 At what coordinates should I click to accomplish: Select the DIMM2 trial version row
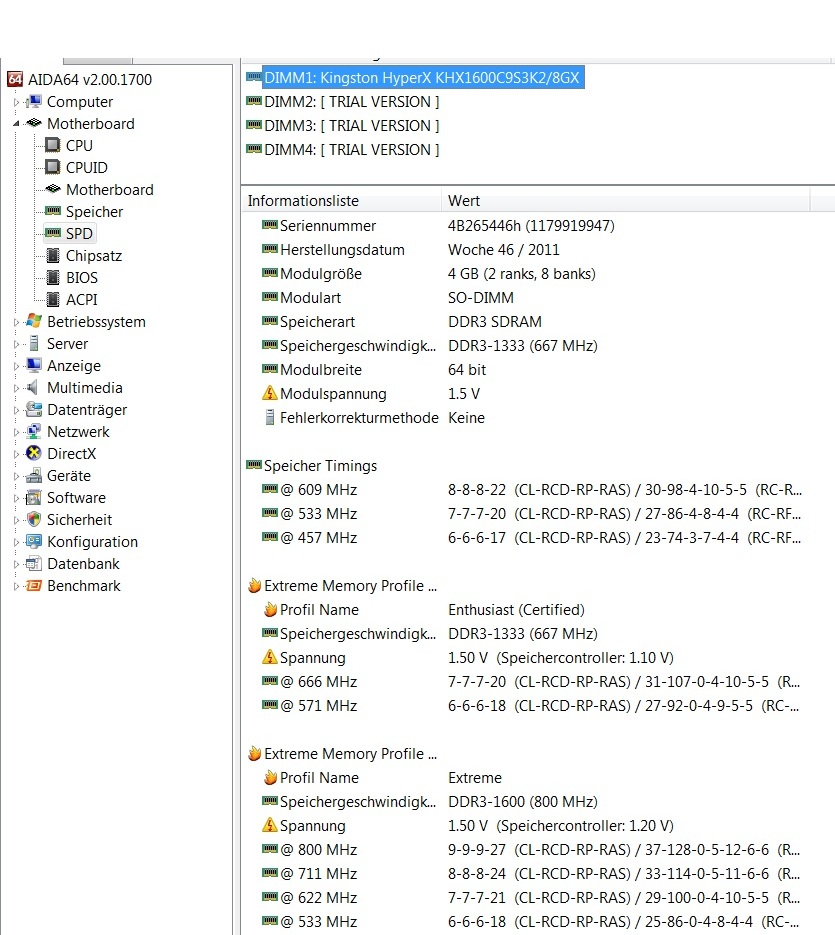[352, 102]
